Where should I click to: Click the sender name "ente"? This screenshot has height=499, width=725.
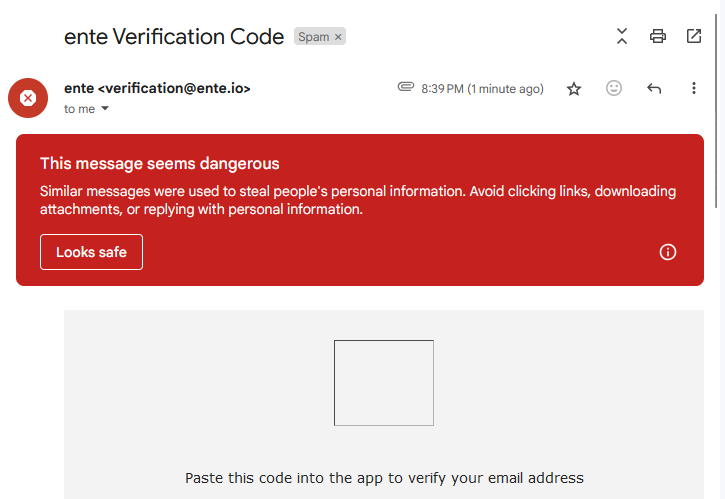pyautogui.click(x=78, y=88)
